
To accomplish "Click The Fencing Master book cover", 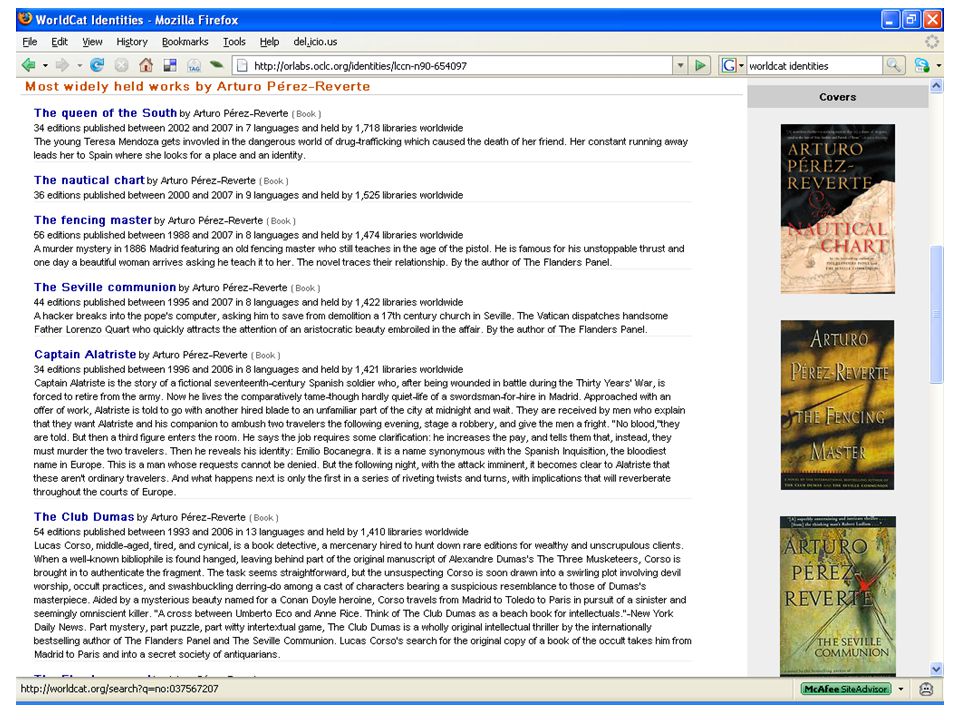I will coord(838,405).
